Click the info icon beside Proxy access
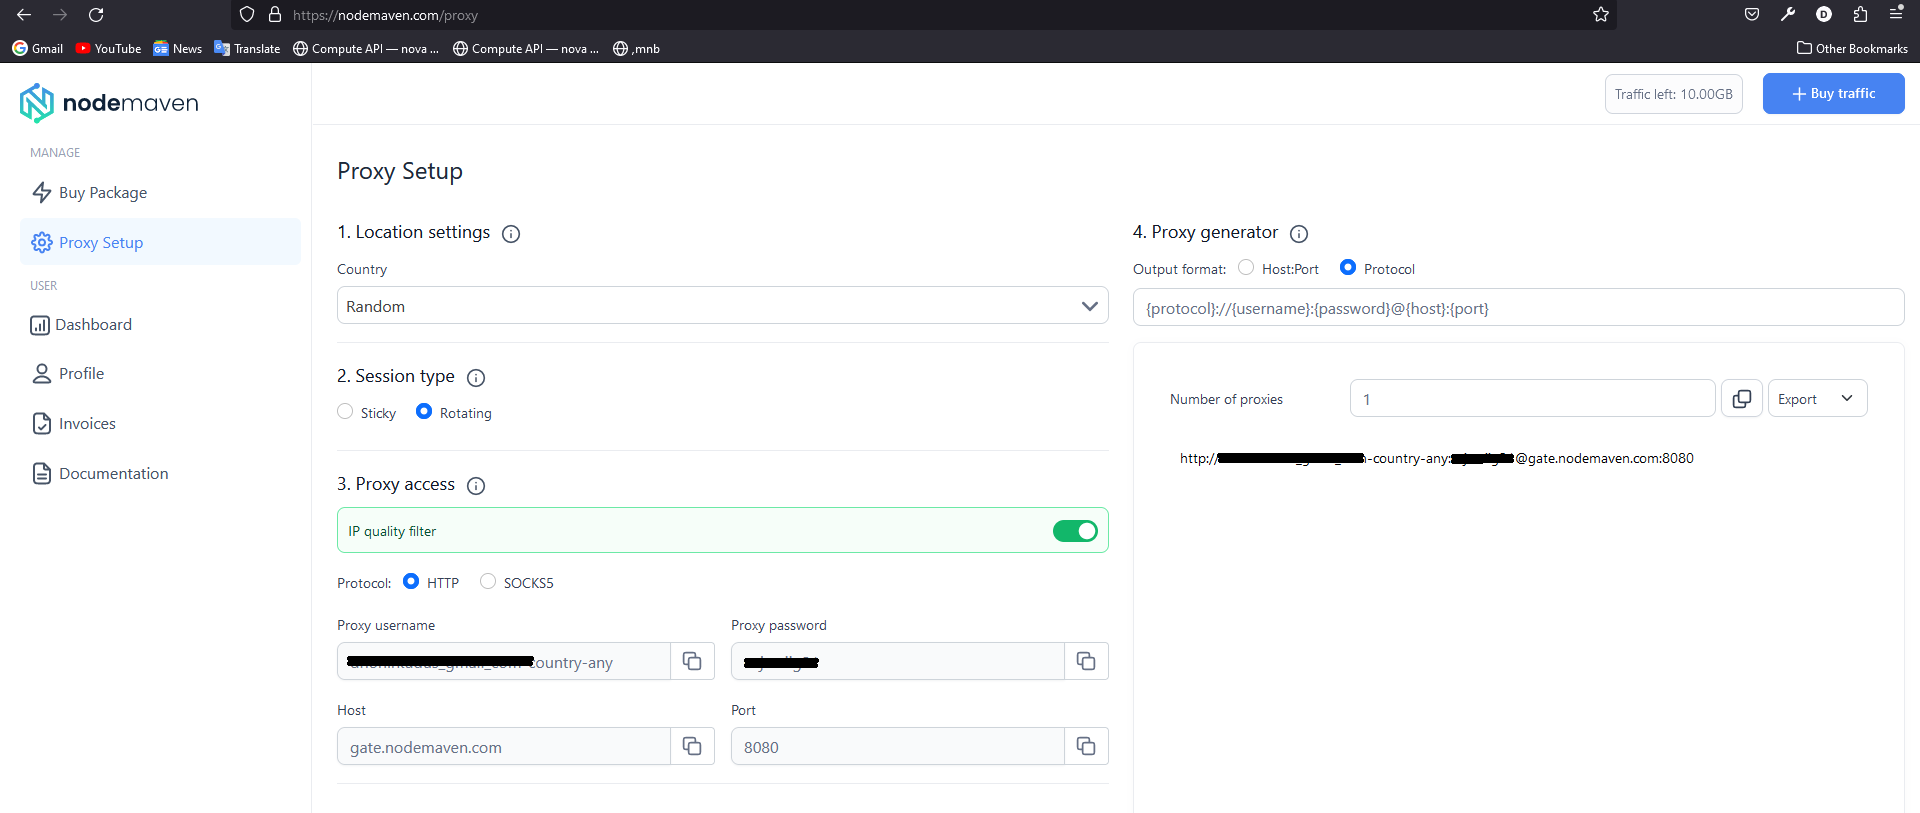The image size is (1920, 813). point(476,486)
